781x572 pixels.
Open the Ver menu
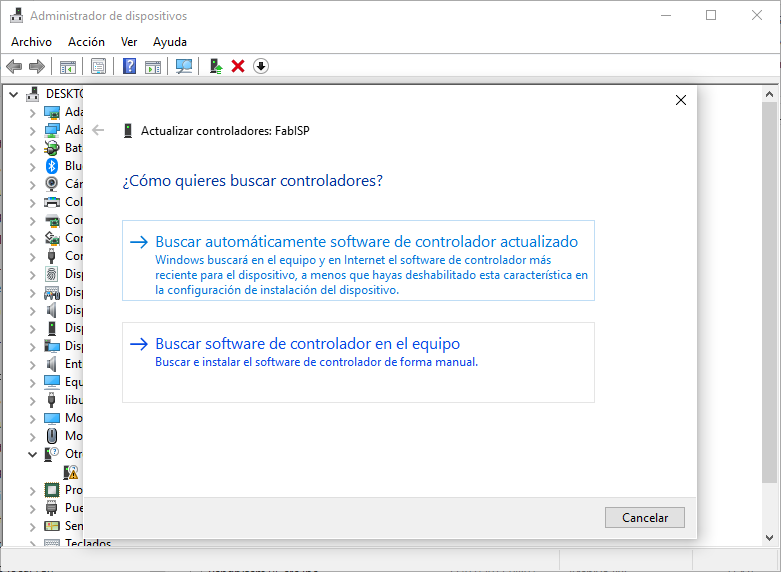[x=129, y=42]
